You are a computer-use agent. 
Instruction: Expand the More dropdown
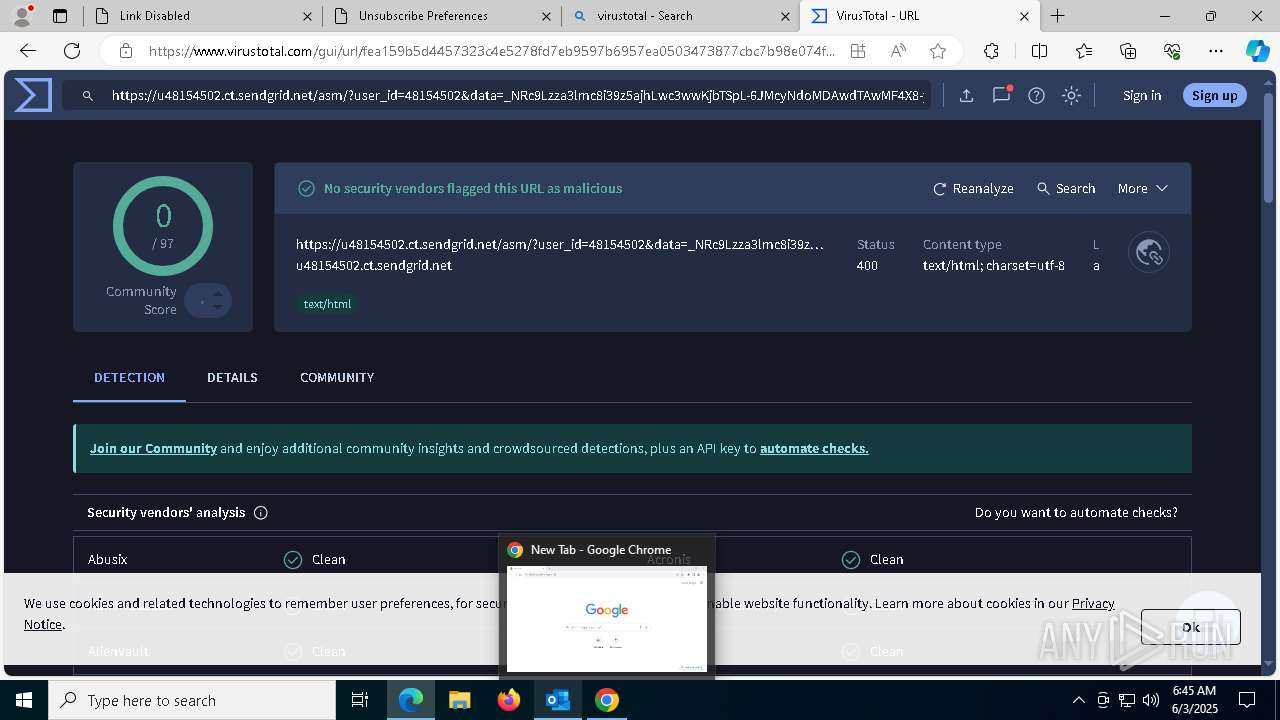(1142, 188)
